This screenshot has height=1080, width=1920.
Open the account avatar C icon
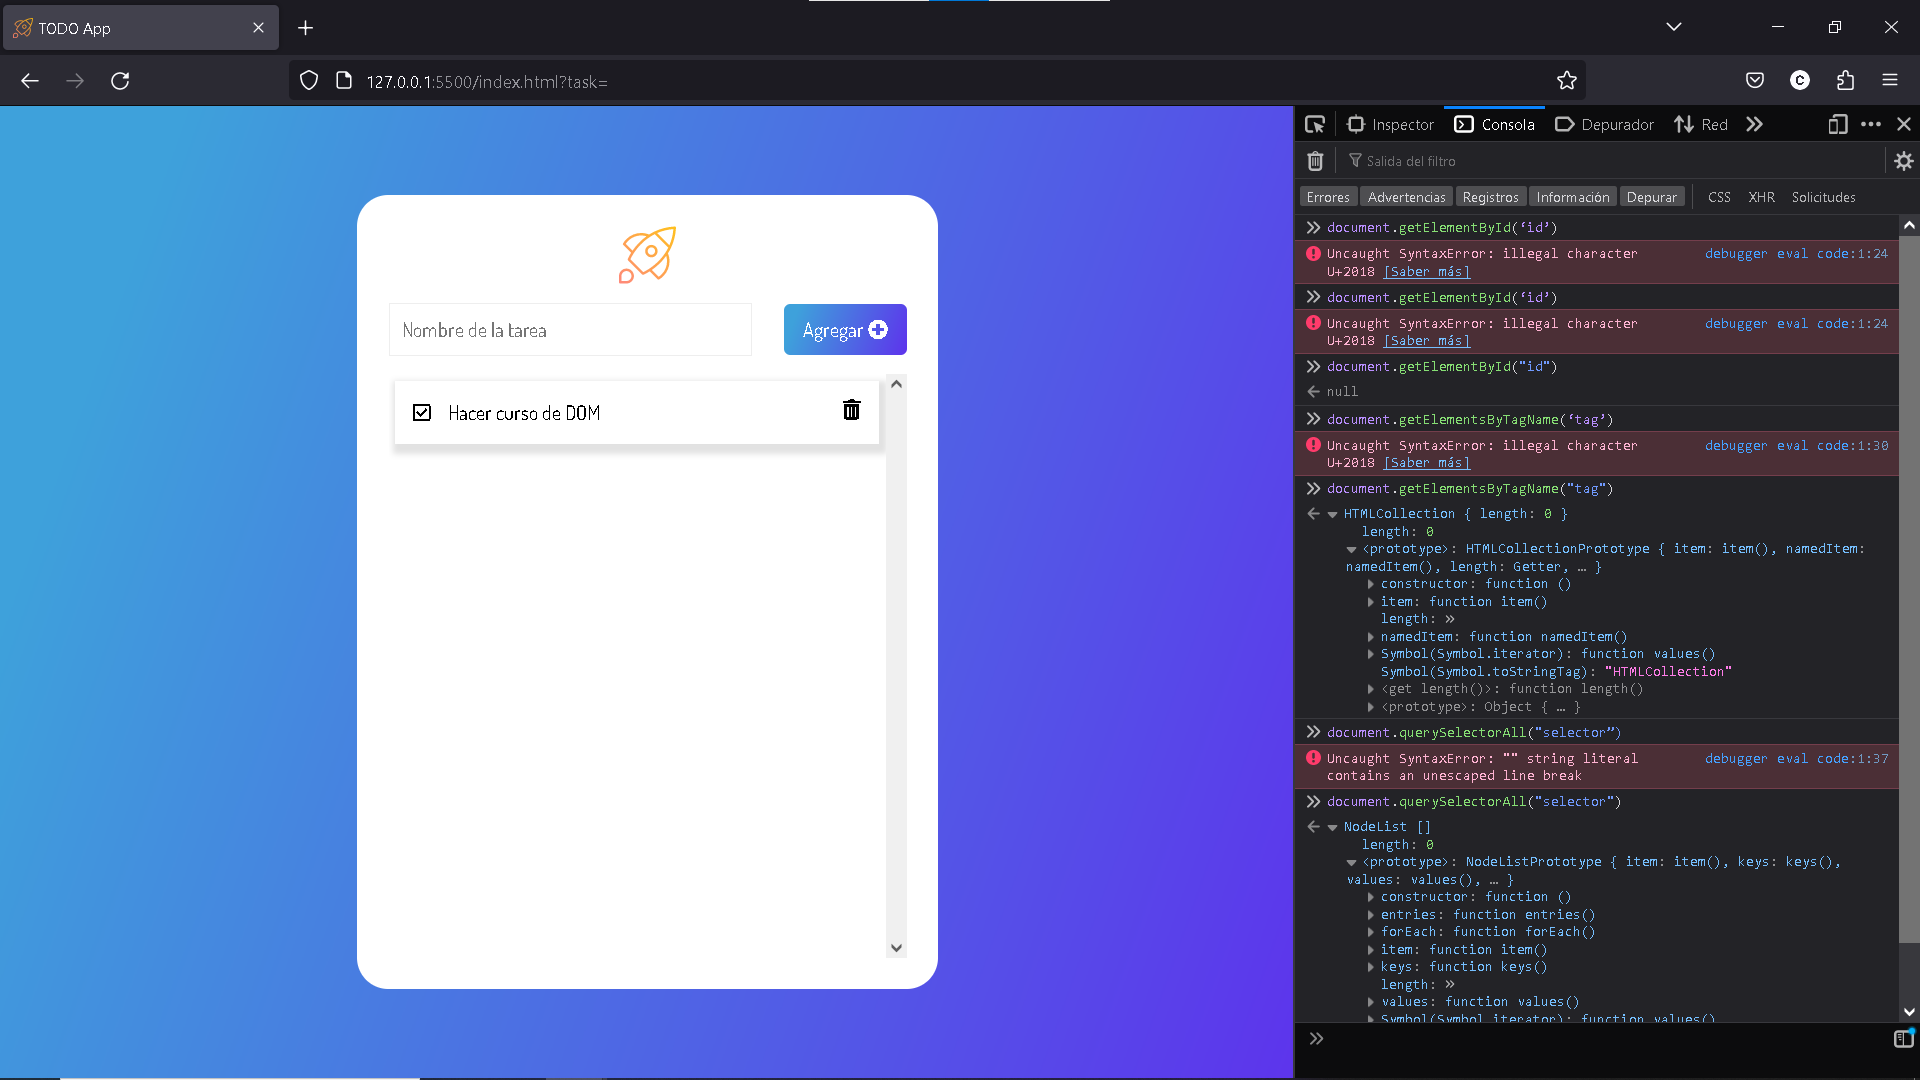[1800, 81]
